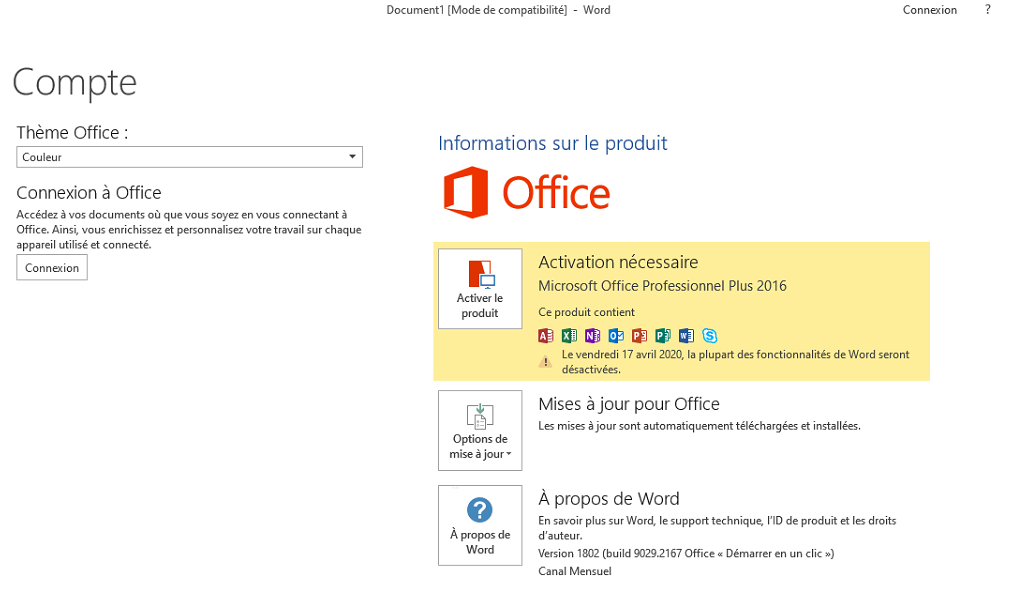The image size is (1011, 602).
Task: Click the 'Activation nécessaire' heading
Action: [618, 262]
